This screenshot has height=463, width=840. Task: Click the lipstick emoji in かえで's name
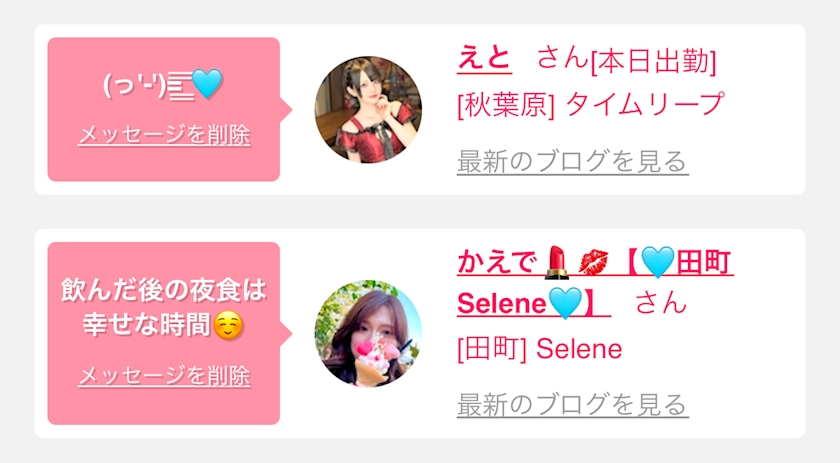click(x=557, y=263)
